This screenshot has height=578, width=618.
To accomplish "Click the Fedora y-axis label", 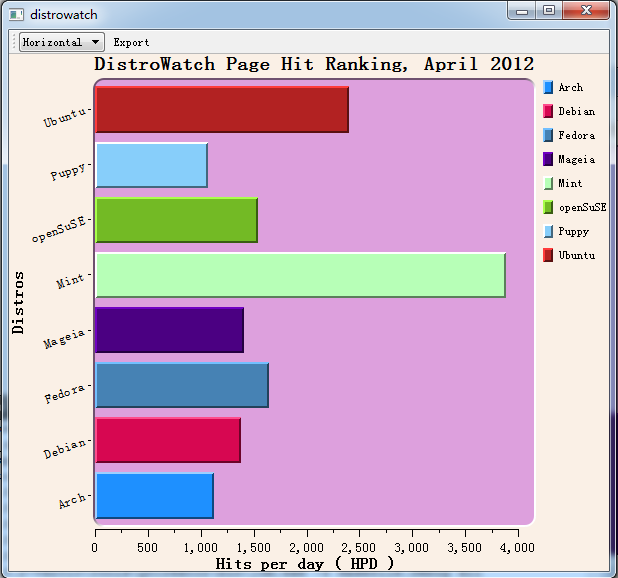I will (65, 393).
